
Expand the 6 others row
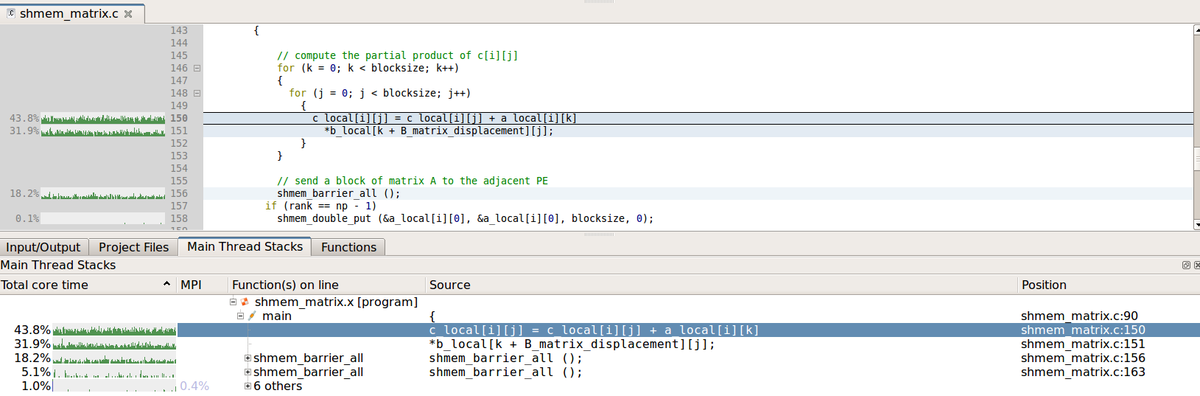click(247, 386)
